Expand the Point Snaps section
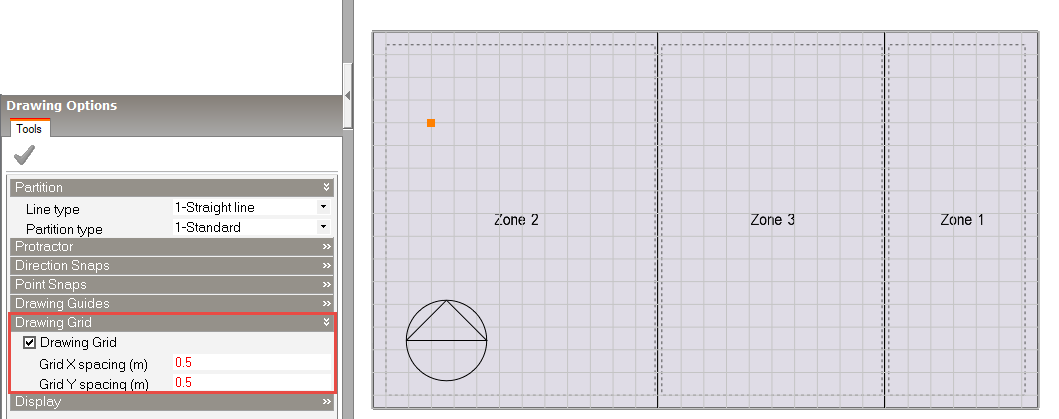 [x=326, y=284]
